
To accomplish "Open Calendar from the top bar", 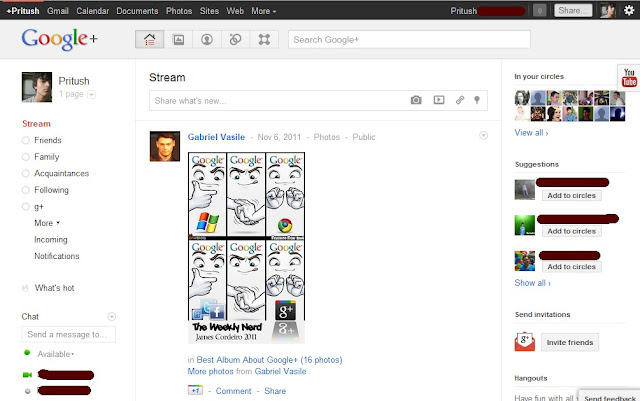I will pyautogui.click(x=93, y=11).
